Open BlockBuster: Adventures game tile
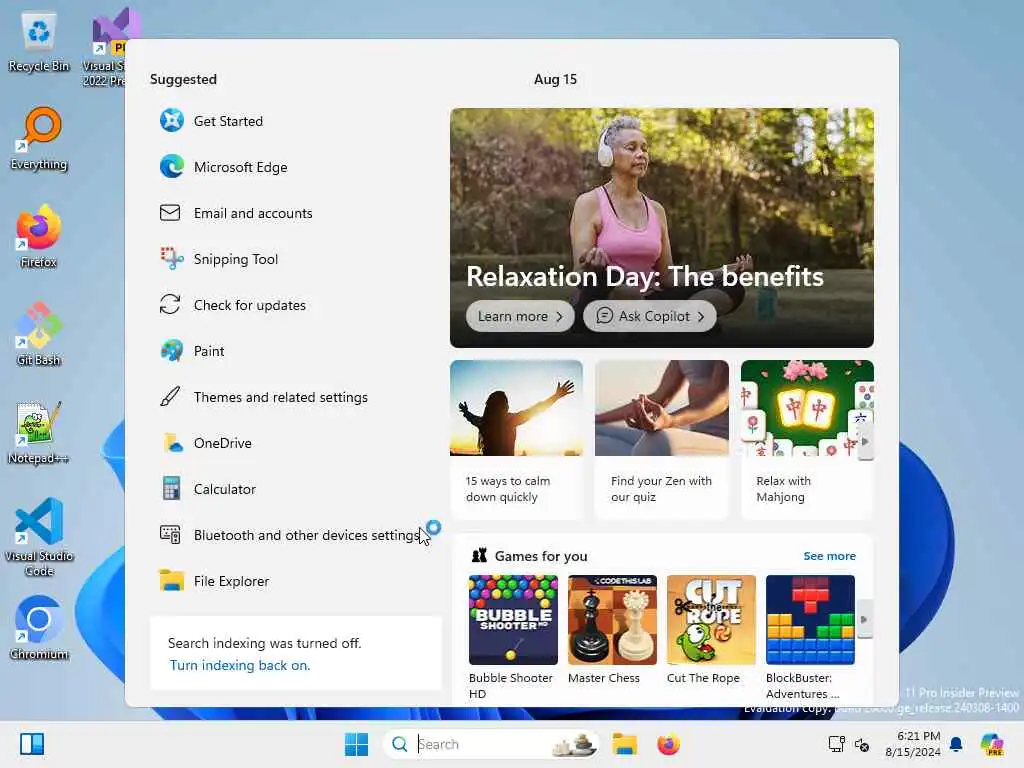Screen dimensions: 1024x768 point(810,637)
